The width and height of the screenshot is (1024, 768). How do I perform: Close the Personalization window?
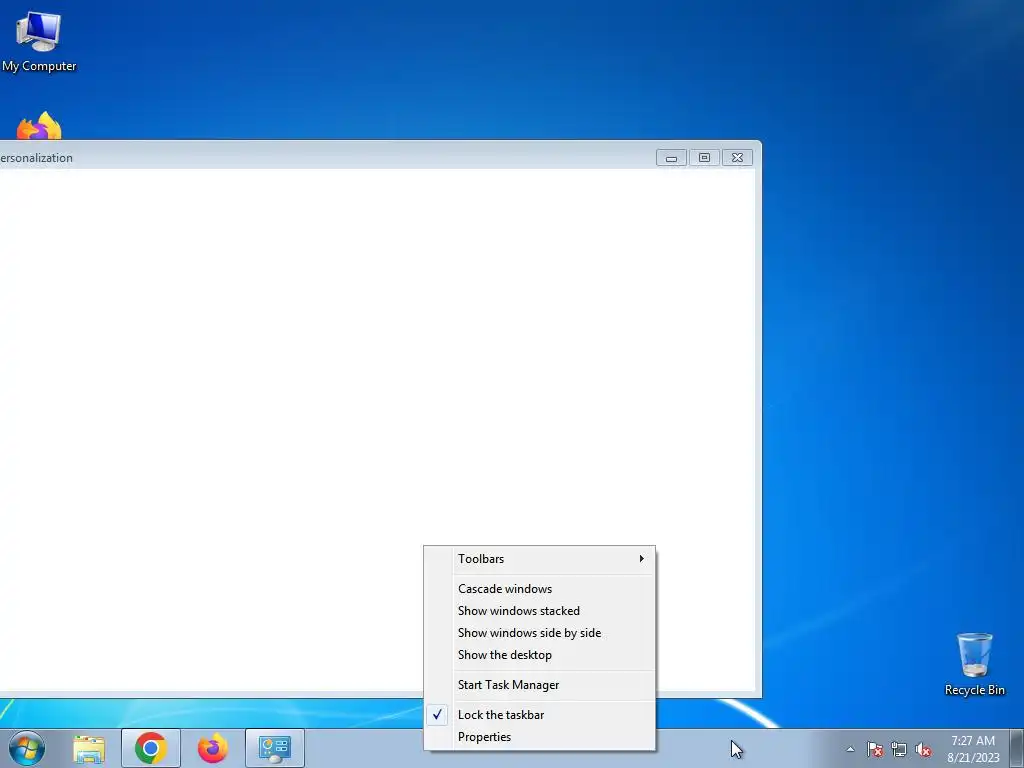click(x=737, y=158)
